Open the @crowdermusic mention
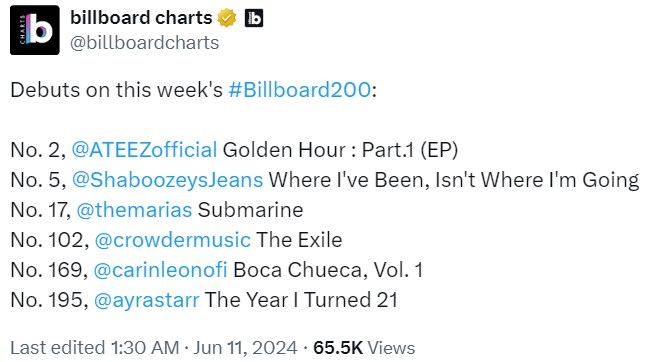670x362 pixels. (x=173, y=240)
